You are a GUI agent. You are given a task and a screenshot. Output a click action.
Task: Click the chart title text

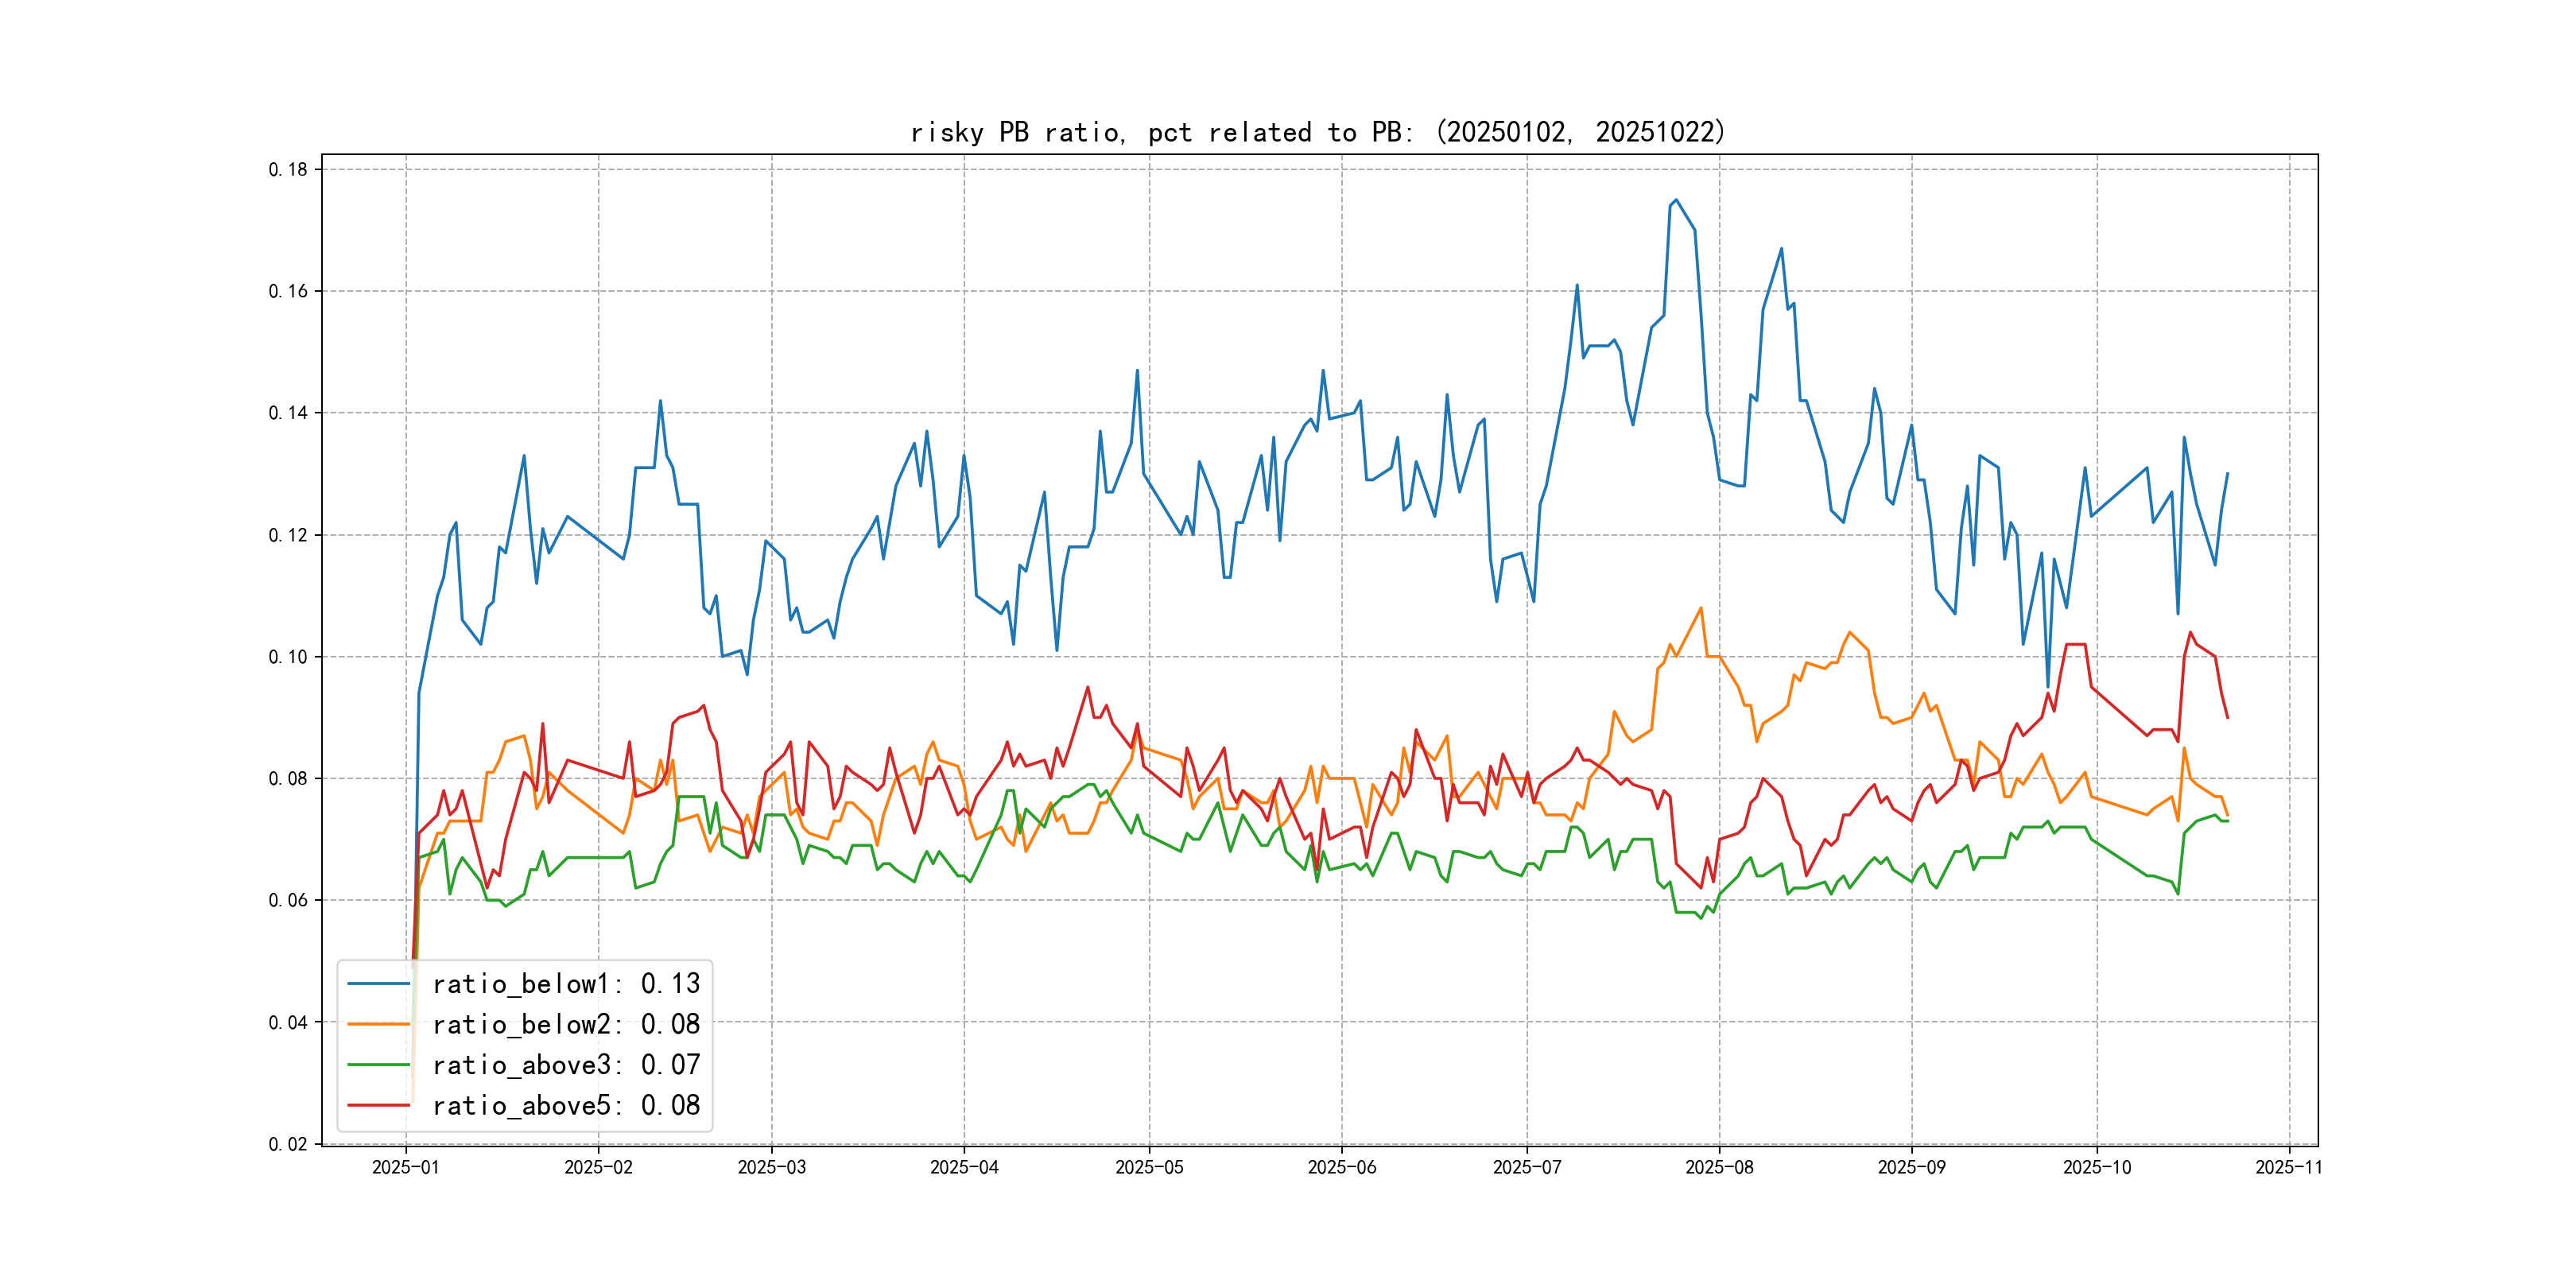pos(1317,132)
